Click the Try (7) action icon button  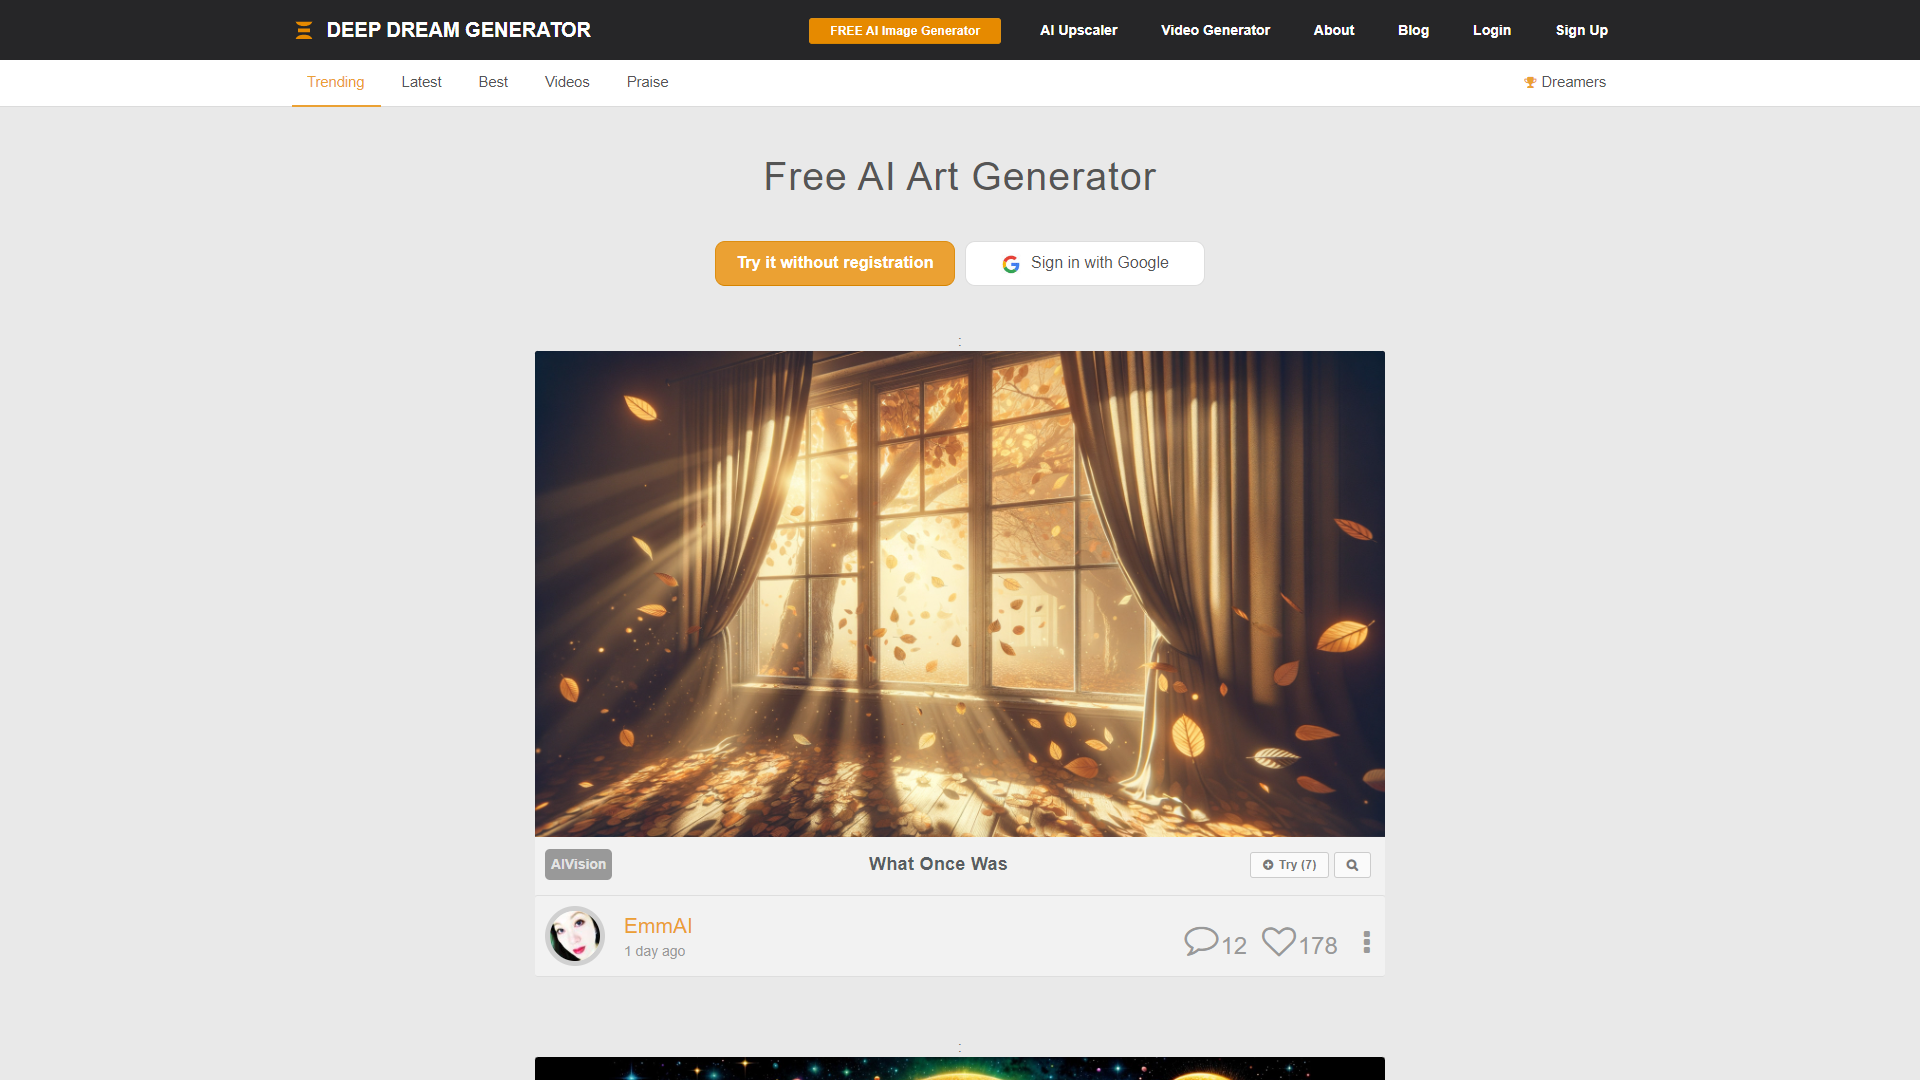[x=1290, y=865]
